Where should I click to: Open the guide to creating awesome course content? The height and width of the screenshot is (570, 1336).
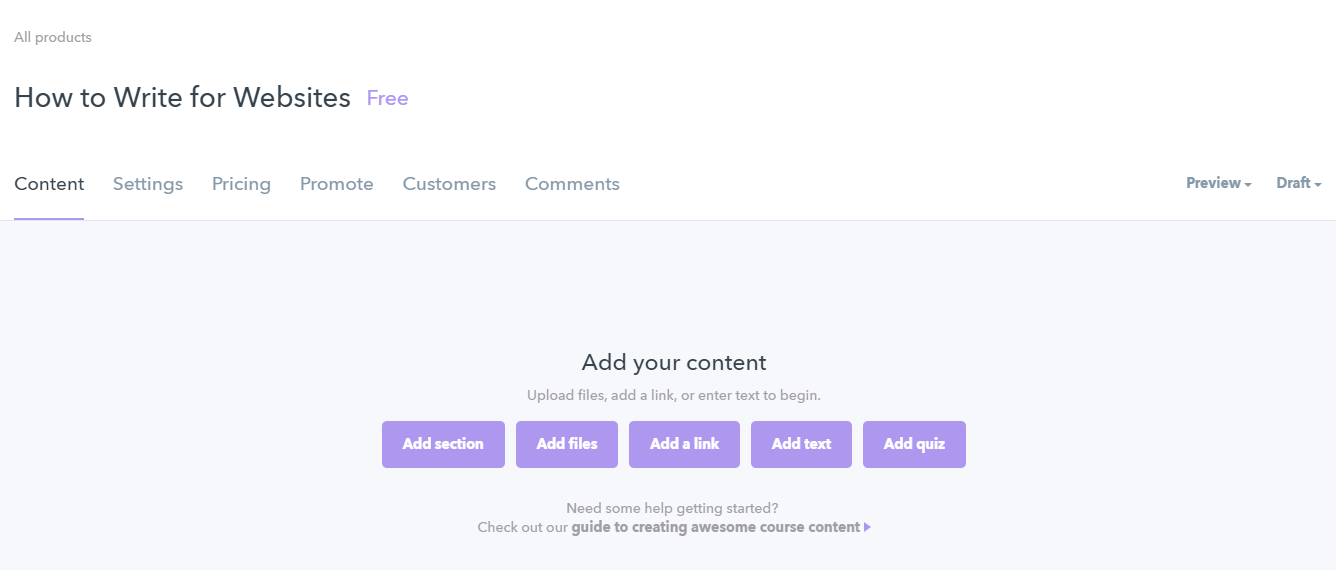(x=715, y=527)
